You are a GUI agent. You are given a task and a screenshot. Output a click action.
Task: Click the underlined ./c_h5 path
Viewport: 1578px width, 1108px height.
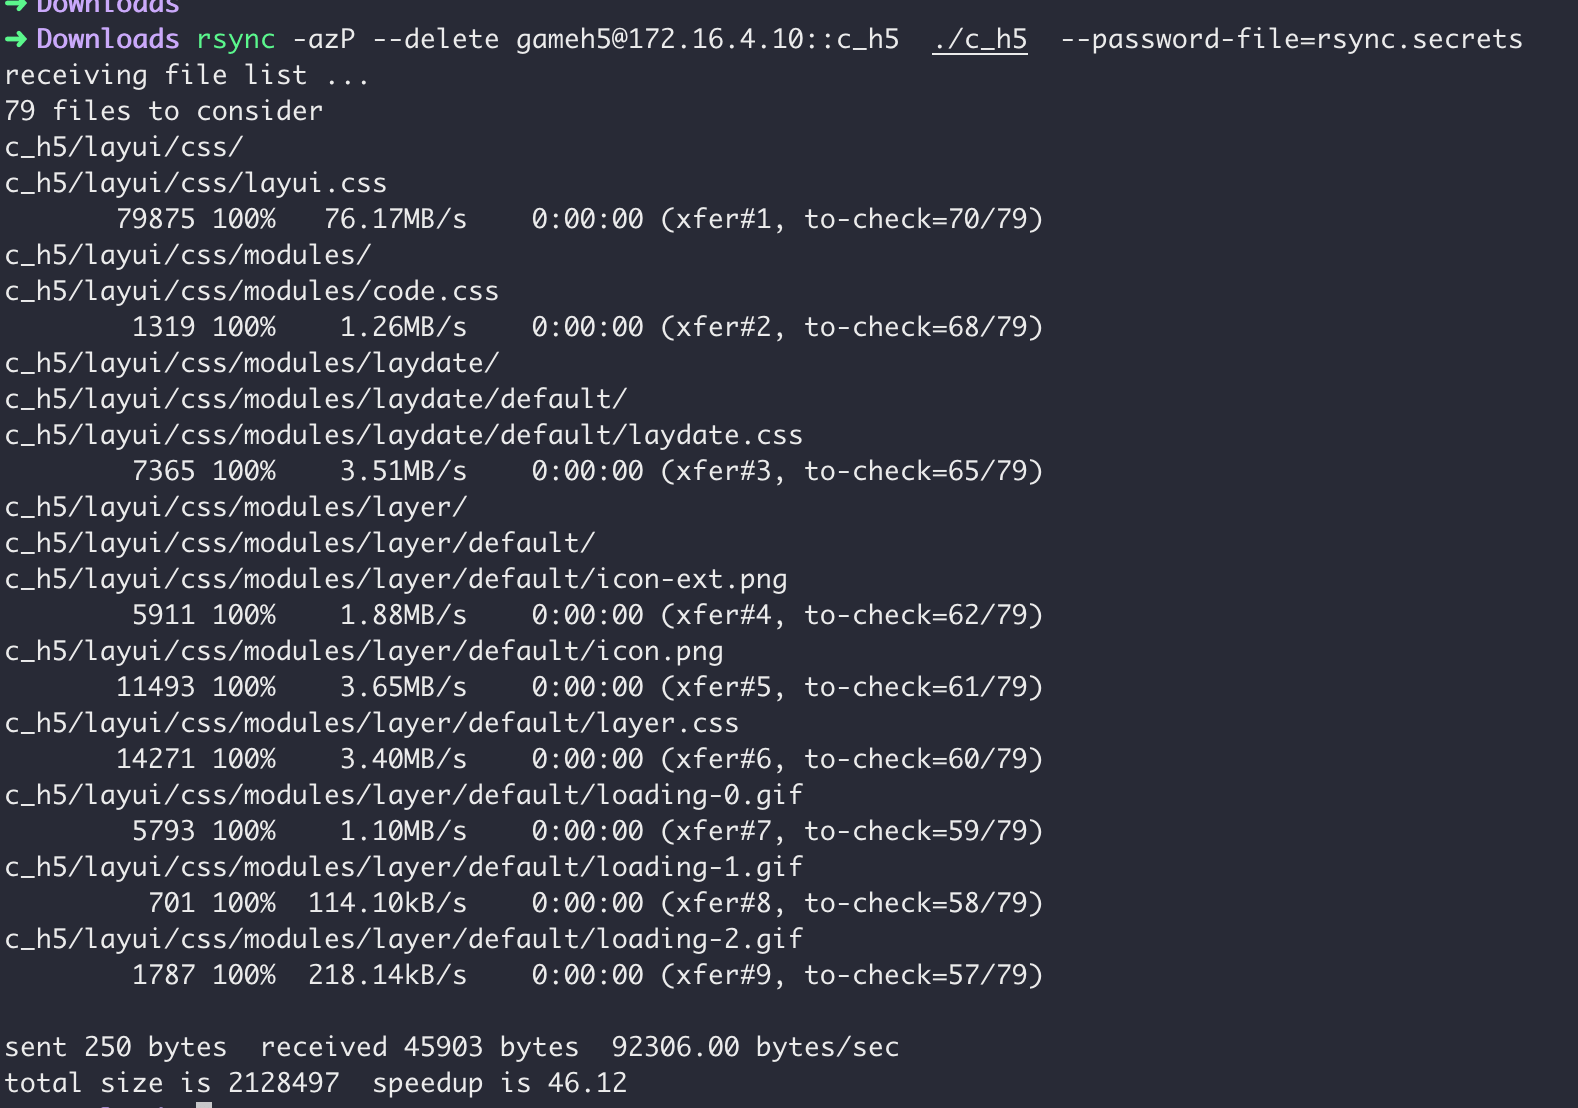click(x=979, y=40)
